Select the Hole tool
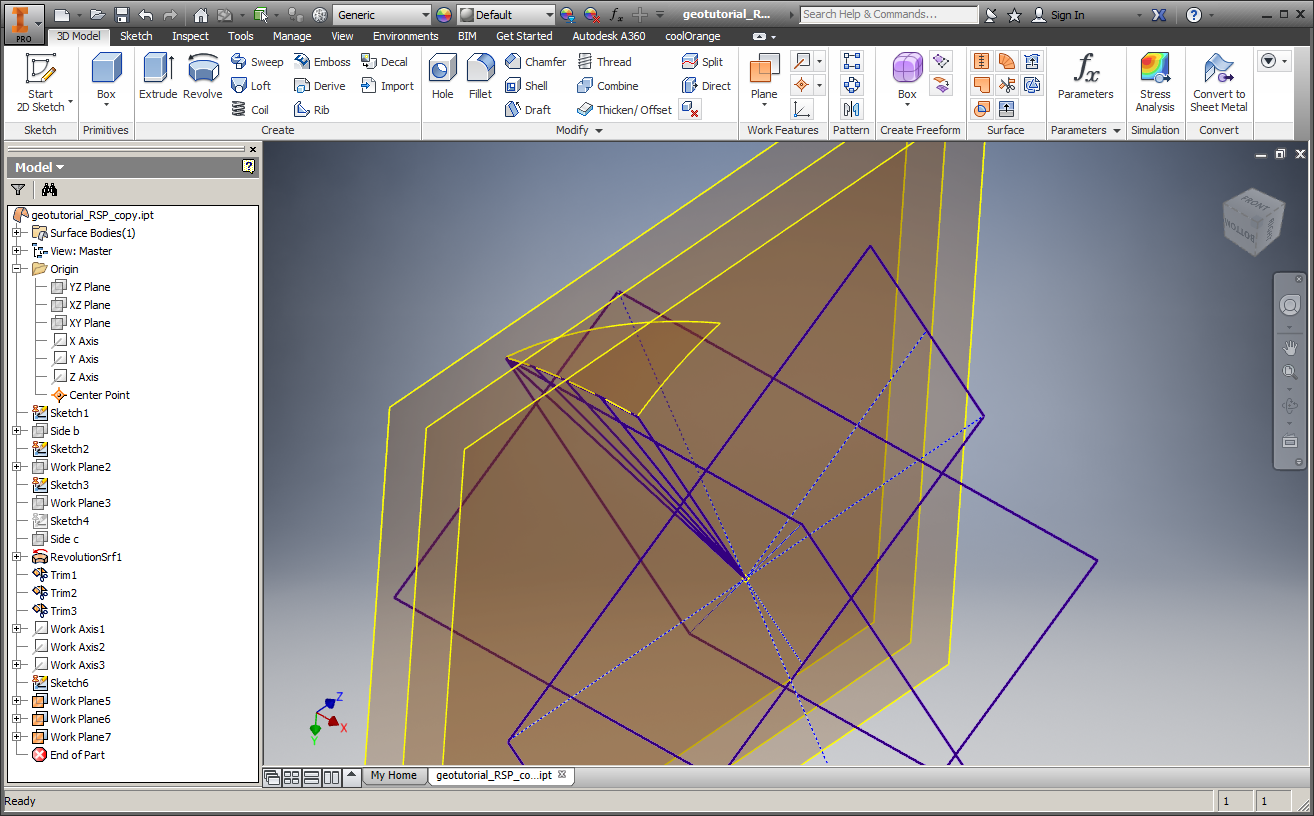This screenshot has height=816, width=1314. coord(442,77)
